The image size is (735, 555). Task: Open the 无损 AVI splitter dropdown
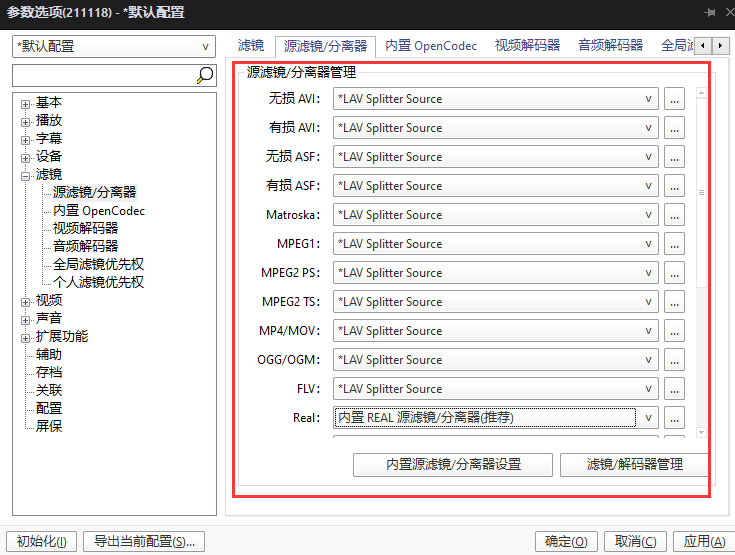(495, 99)
